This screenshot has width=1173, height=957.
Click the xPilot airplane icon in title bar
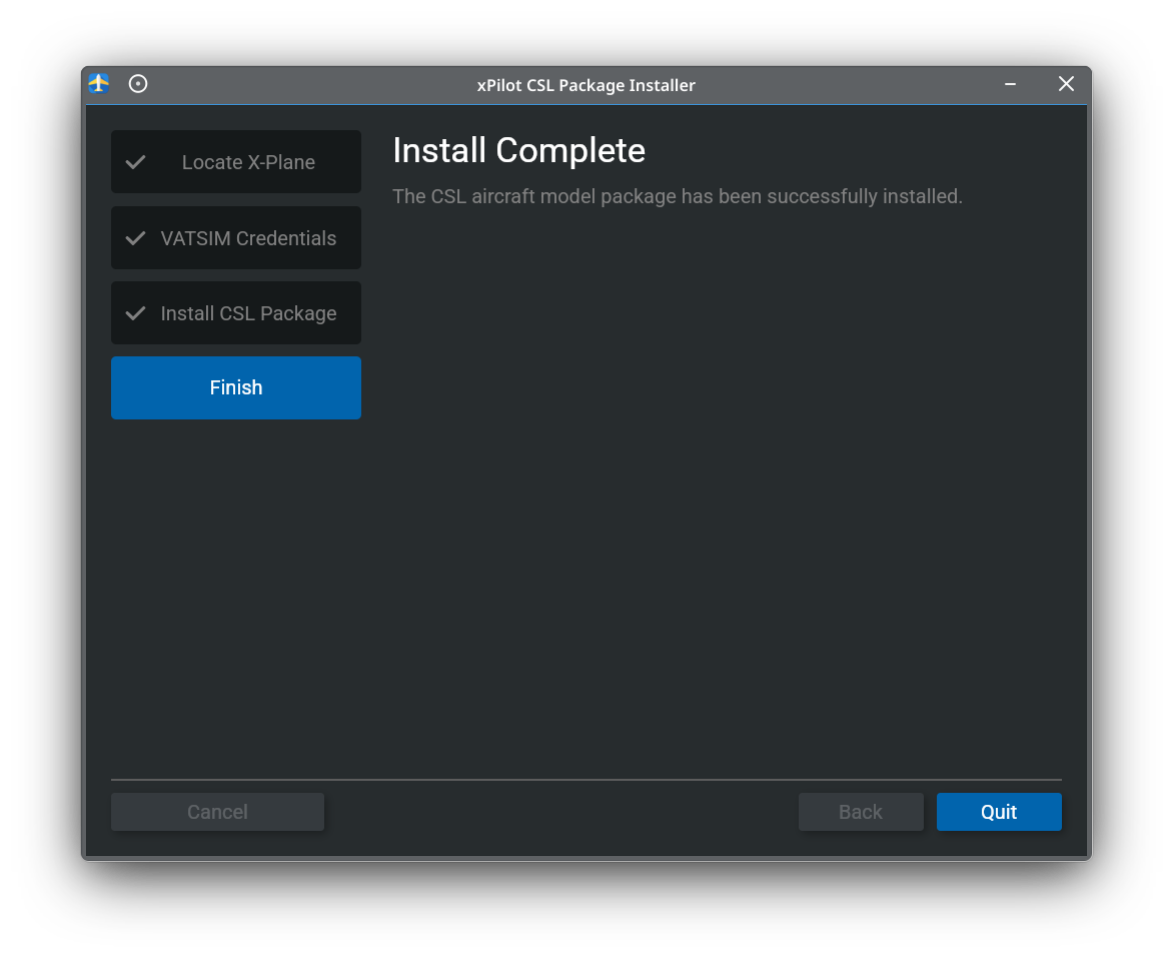point(99,84)
